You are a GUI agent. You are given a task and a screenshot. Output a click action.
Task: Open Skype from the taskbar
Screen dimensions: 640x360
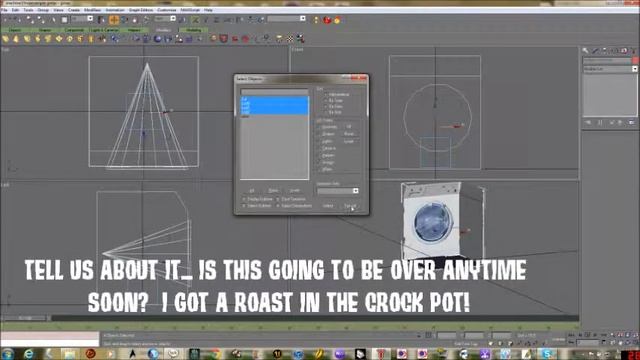(x=547, y=353)
